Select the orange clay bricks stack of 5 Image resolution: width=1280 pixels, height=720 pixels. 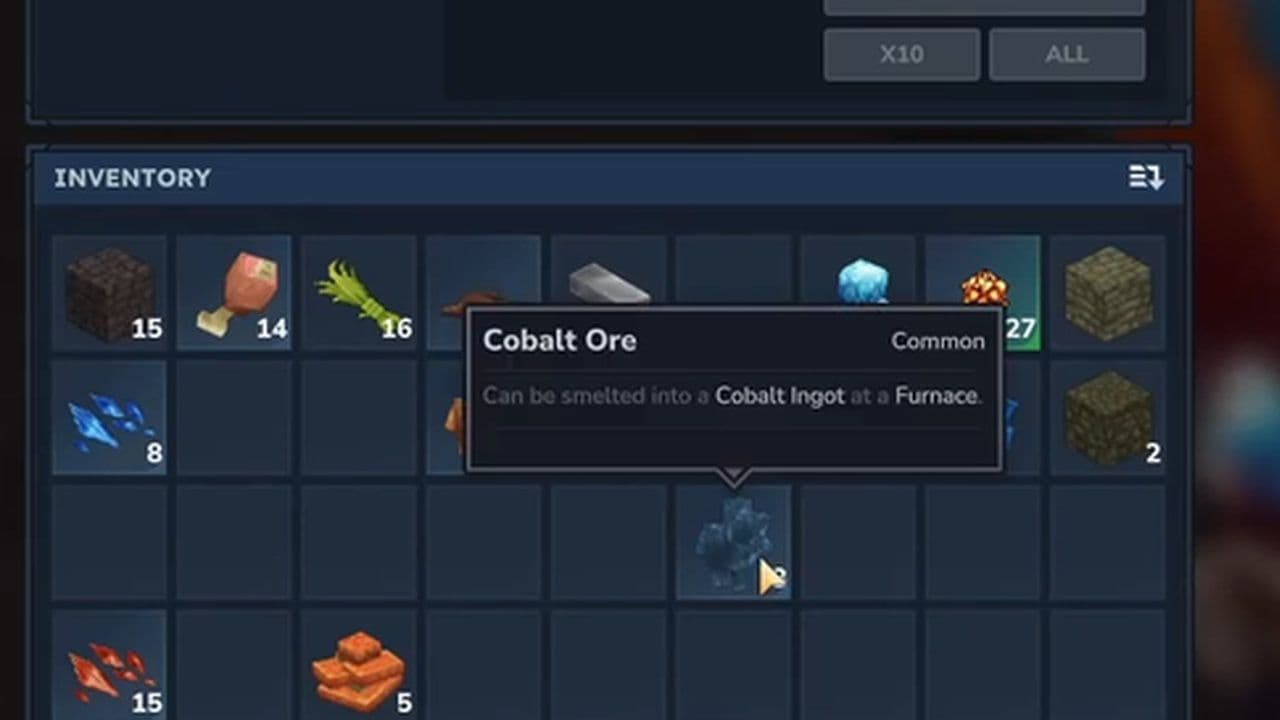click(x=359, y=665)
